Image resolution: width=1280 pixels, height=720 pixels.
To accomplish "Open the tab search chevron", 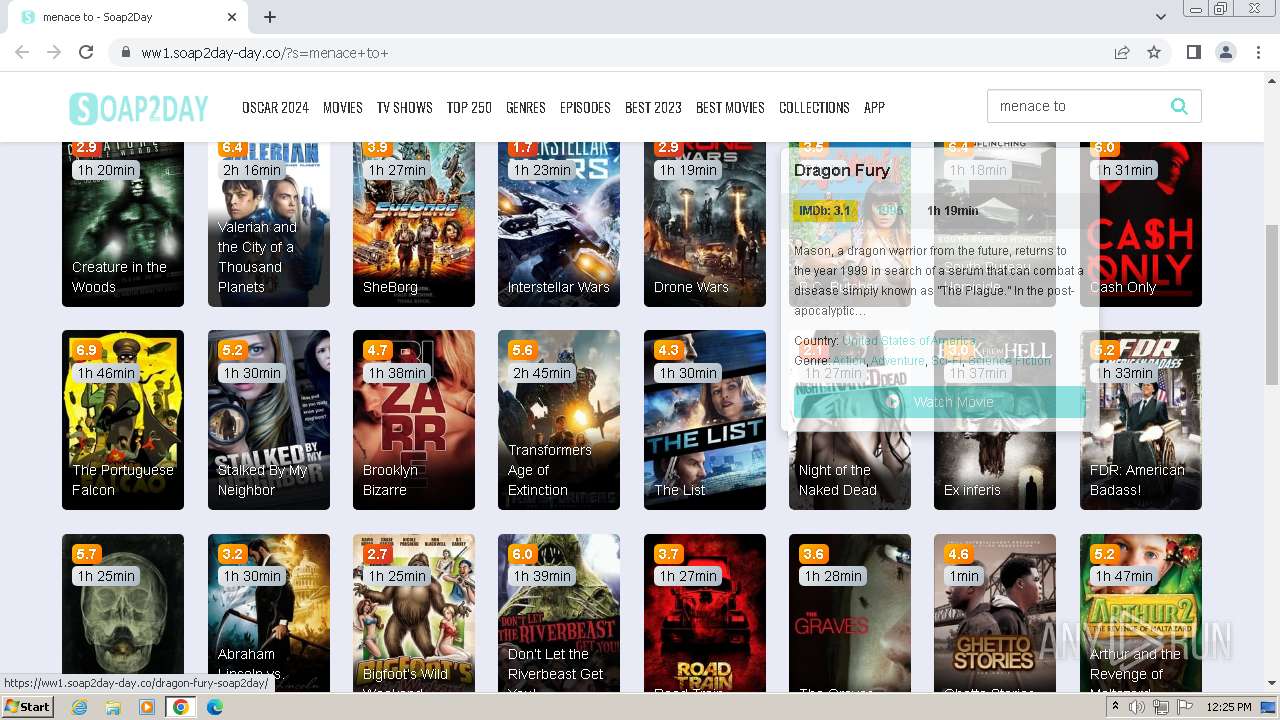I will (1160, 17).
